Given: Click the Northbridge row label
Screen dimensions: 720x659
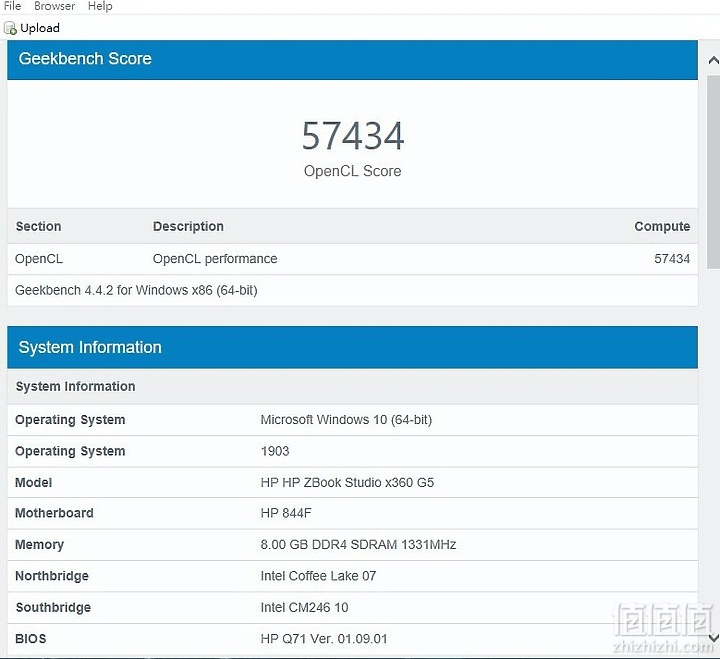Looking at the screenshot, I should pos(52,576).
